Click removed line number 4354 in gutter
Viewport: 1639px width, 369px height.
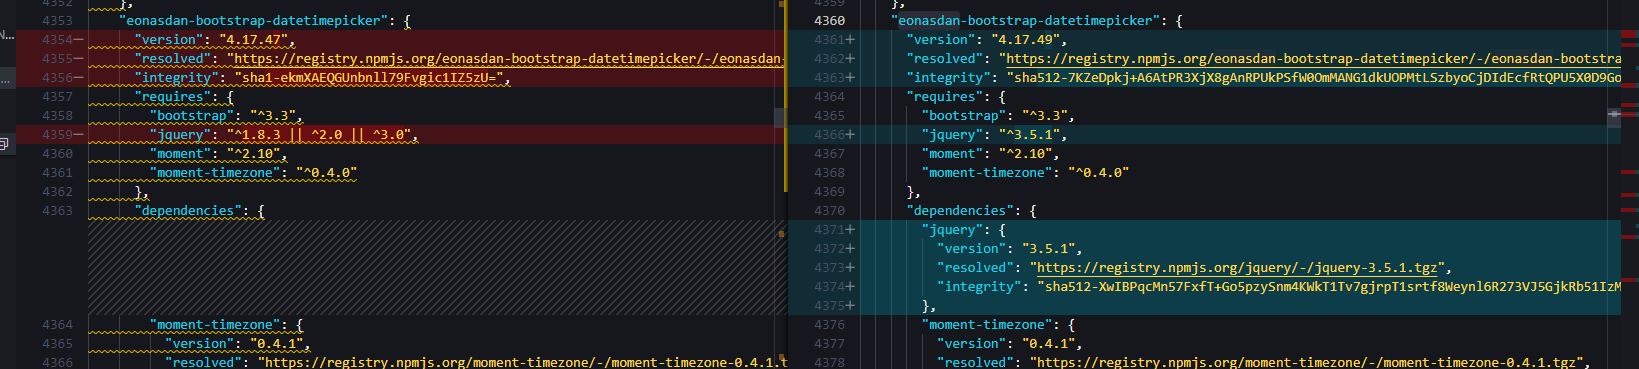[57, 39]
